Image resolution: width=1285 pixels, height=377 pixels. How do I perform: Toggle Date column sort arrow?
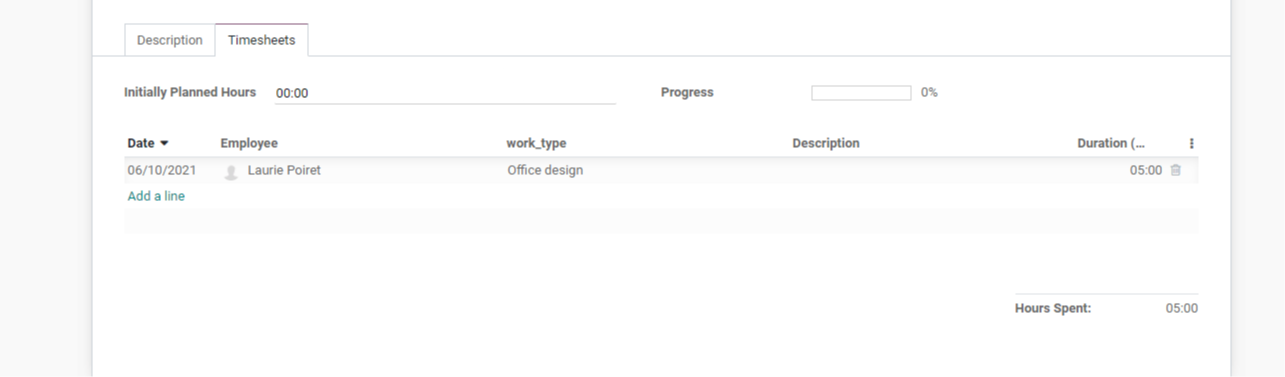tap(164, 143)
